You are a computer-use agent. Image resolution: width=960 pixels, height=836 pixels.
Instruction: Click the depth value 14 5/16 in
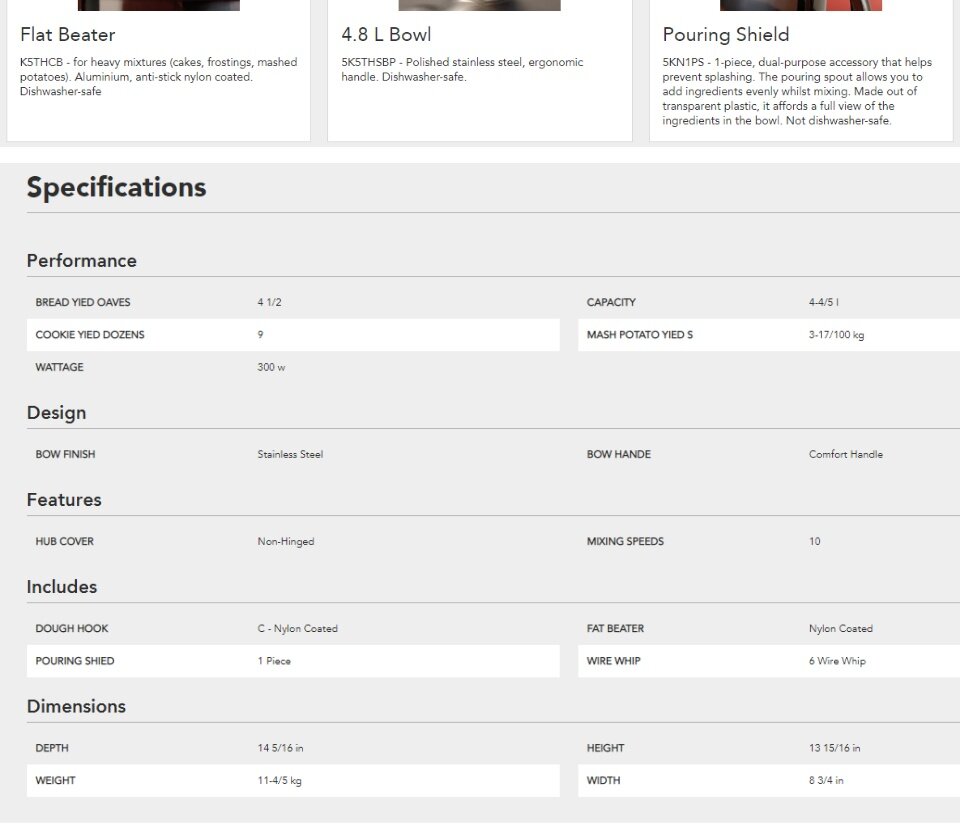tap(280, 747)
